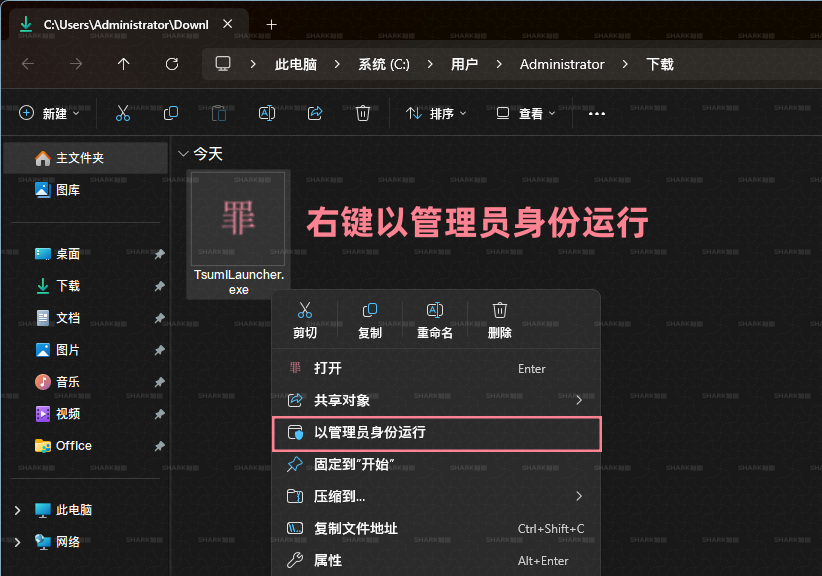Viewport: 822px width, 576px height.
Task: Open 主文件夹 in the sidebar
Action: pyautogui.click(x=85, y=158)
